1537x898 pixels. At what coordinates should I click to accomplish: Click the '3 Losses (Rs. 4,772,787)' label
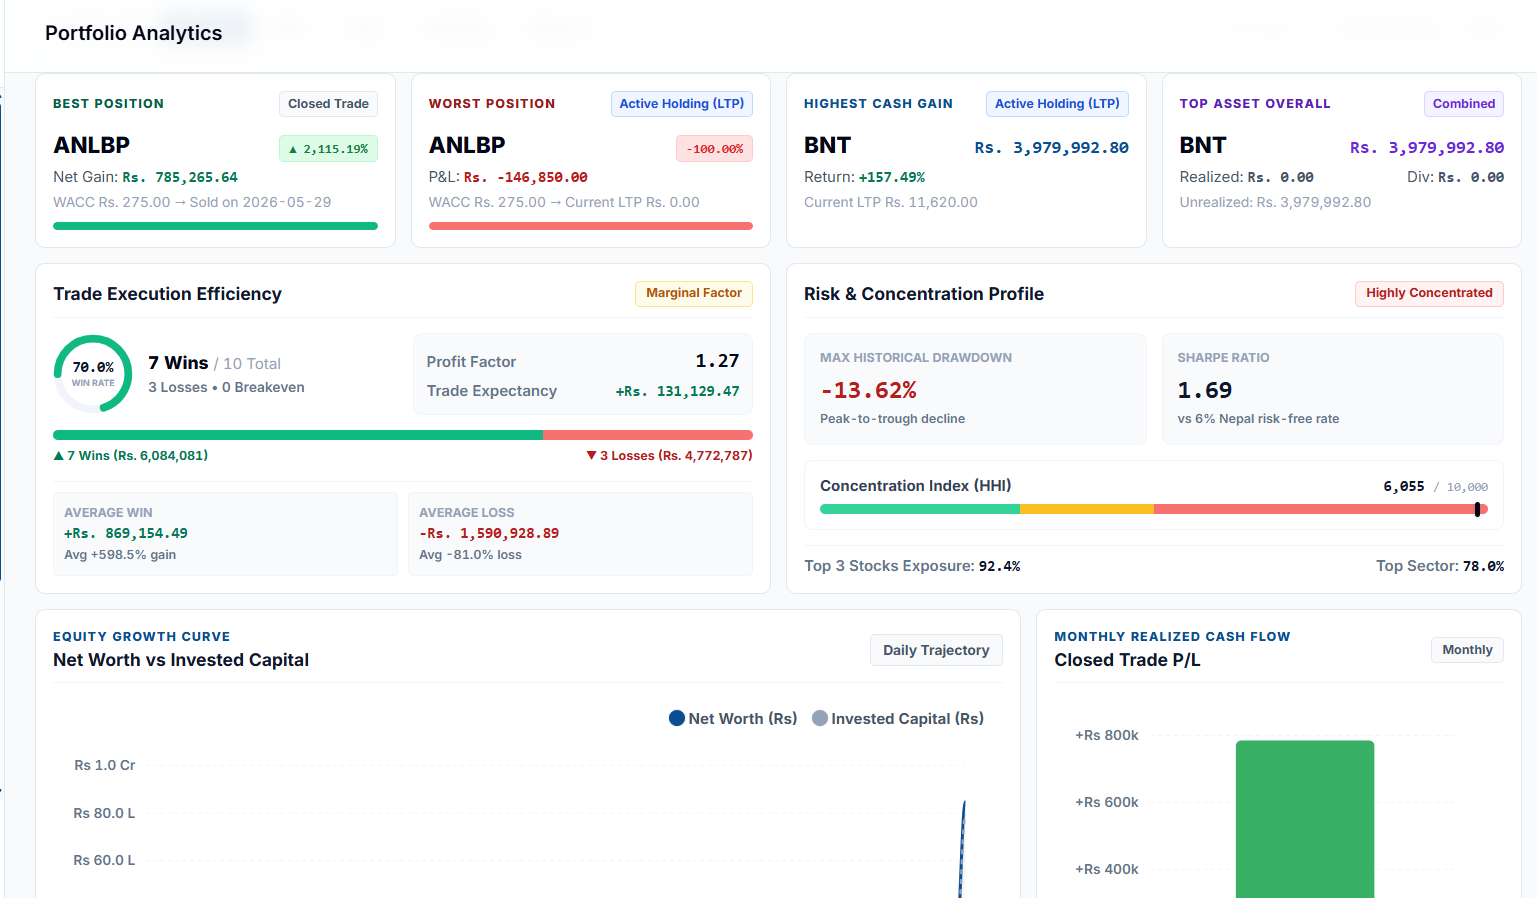[x=669, y=455]
